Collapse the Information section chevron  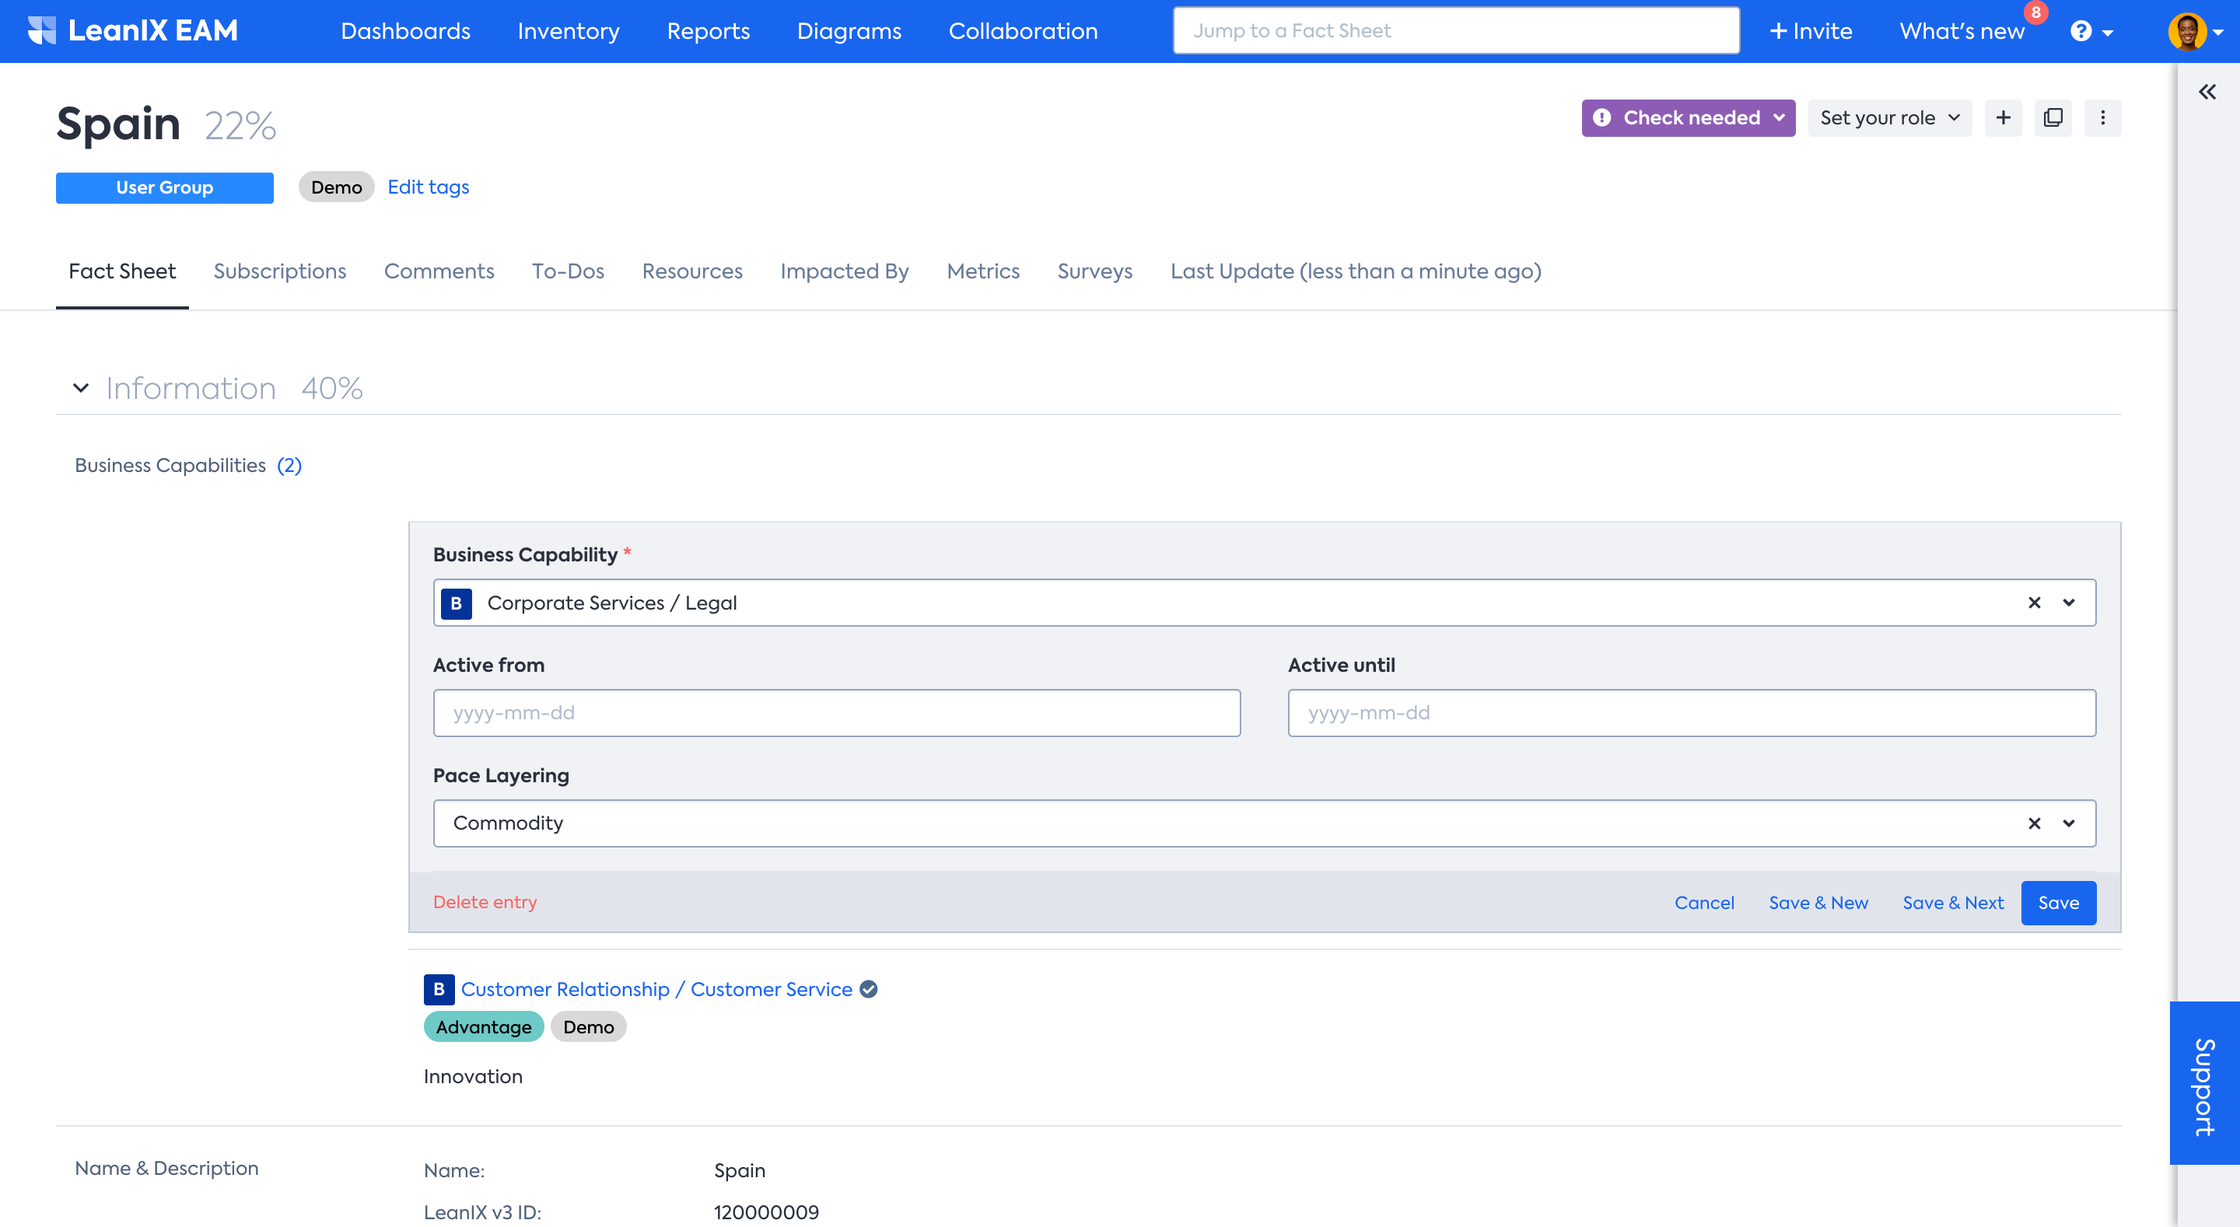pyautogui.click(x=81, y=388)
